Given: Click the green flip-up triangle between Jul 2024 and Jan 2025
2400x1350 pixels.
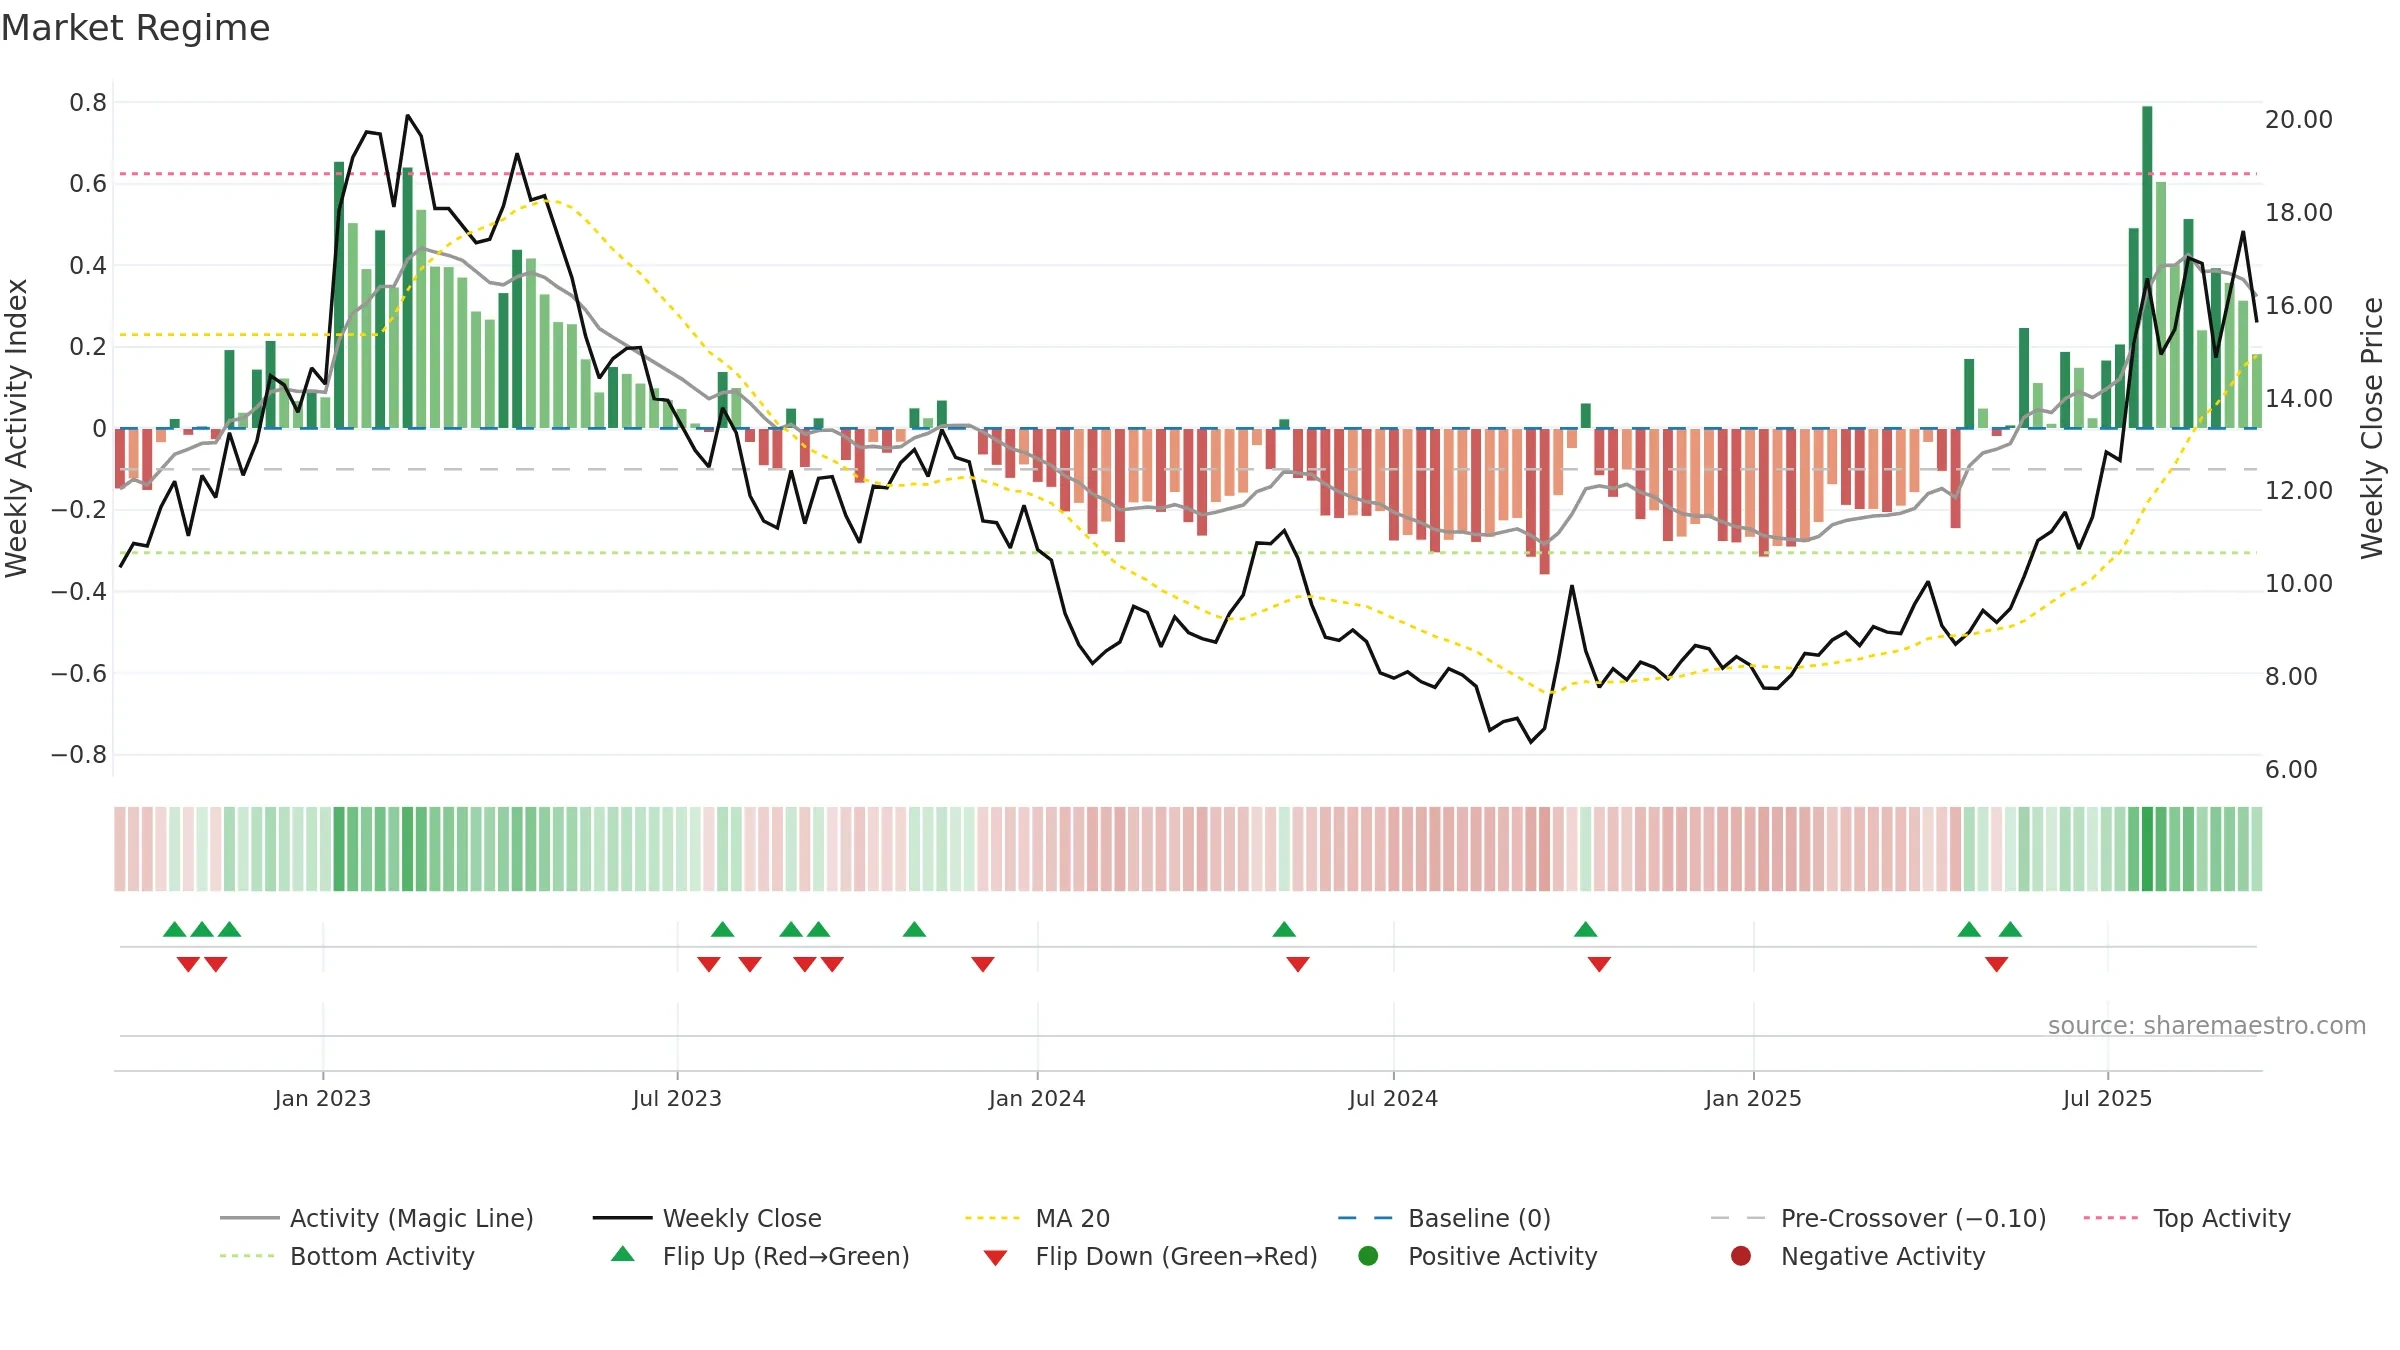Looking at the screenshot, I should pyautogui.click(x=1585, y=930).
